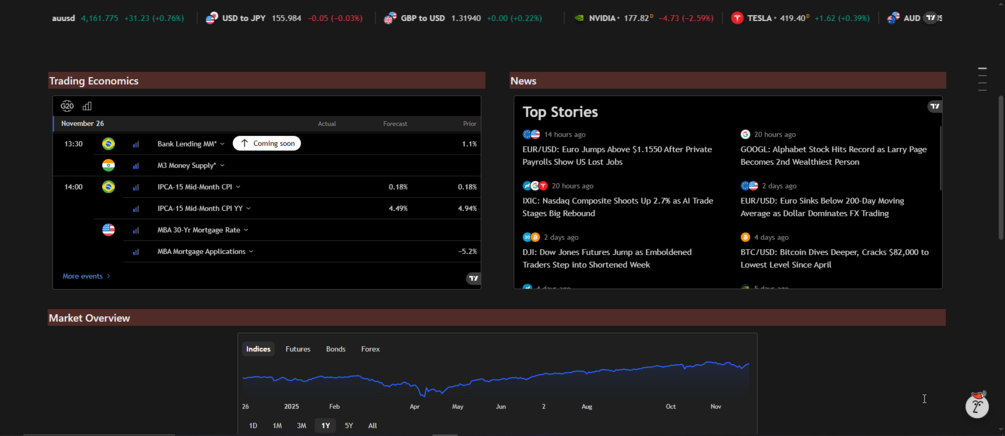1005x436 pixels.
Task: Click the main page vertical scrollbar
Action: (x=1001, y=167)
